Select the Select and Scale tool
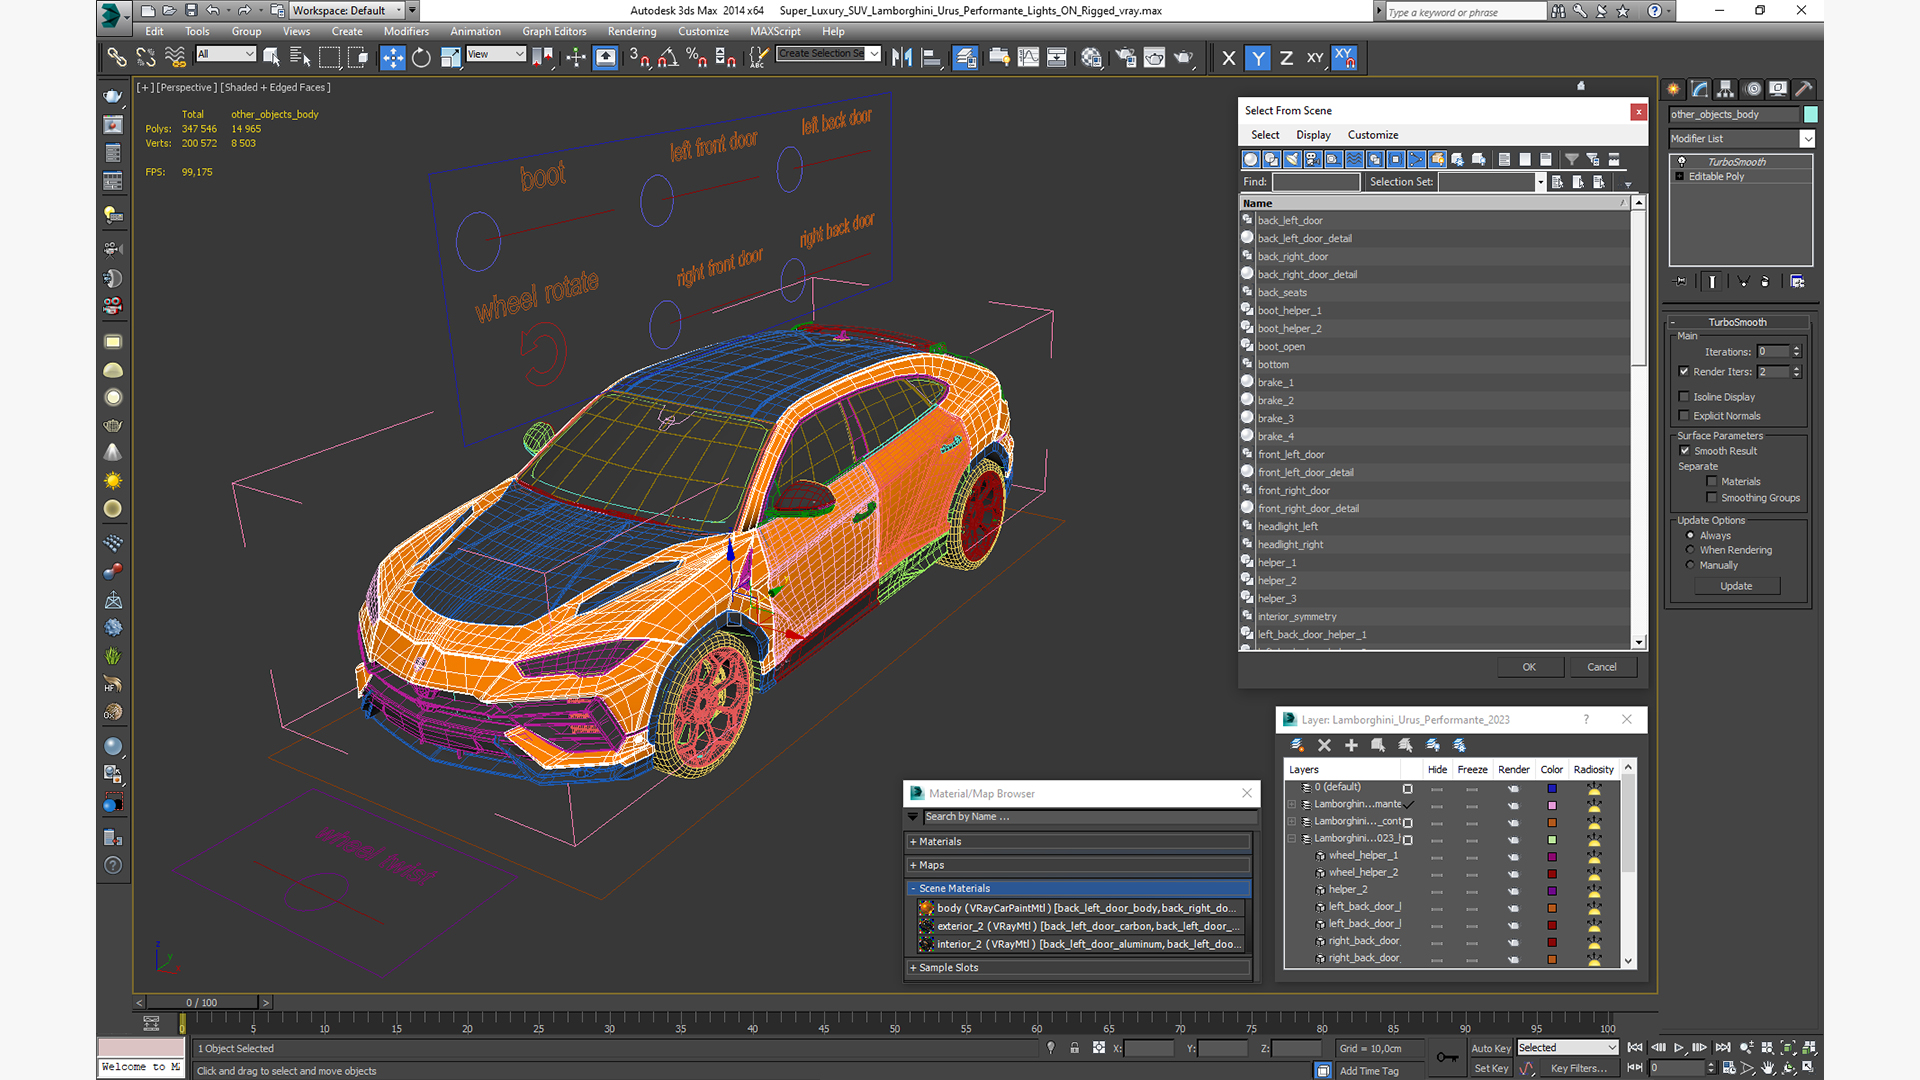1920x1080 pixels. click(450, 58)
